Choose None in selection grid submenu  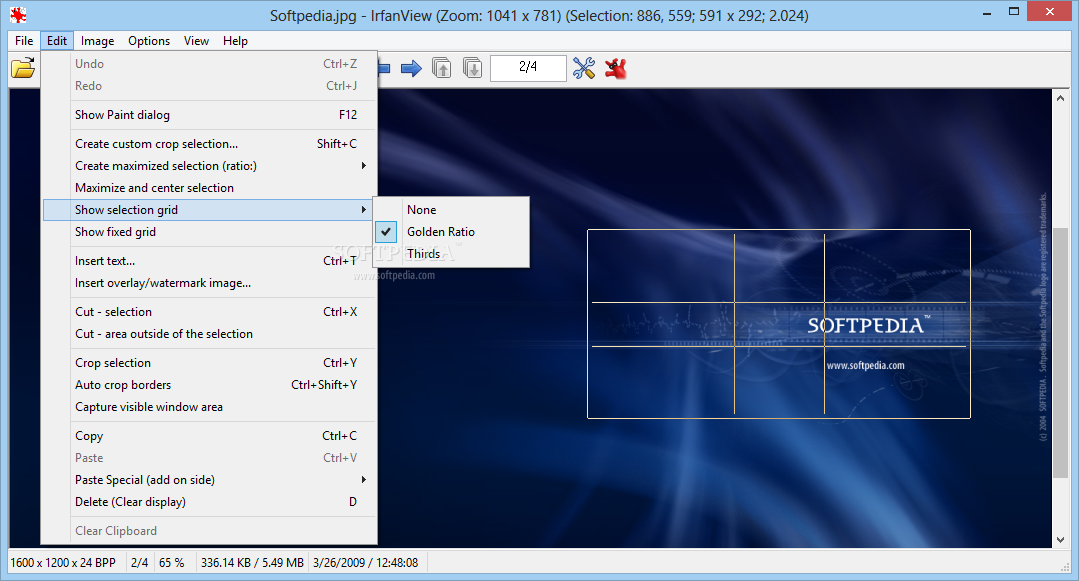click(x=451, y=210)
